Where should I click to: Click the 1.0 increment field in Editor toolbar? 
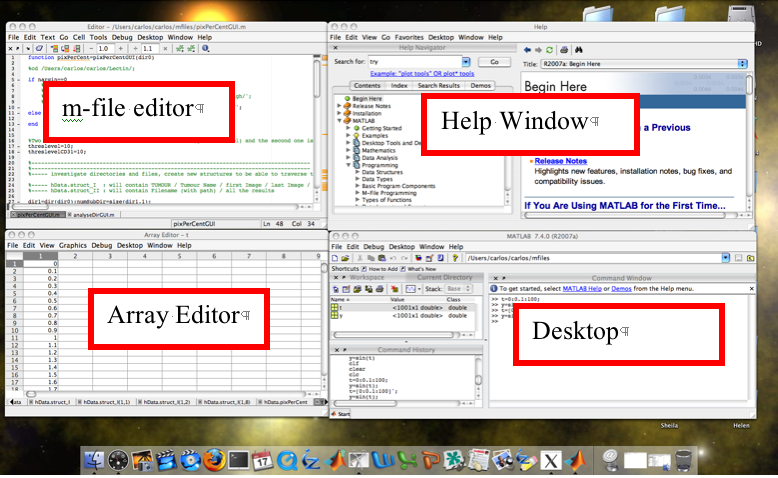point(103,49)
